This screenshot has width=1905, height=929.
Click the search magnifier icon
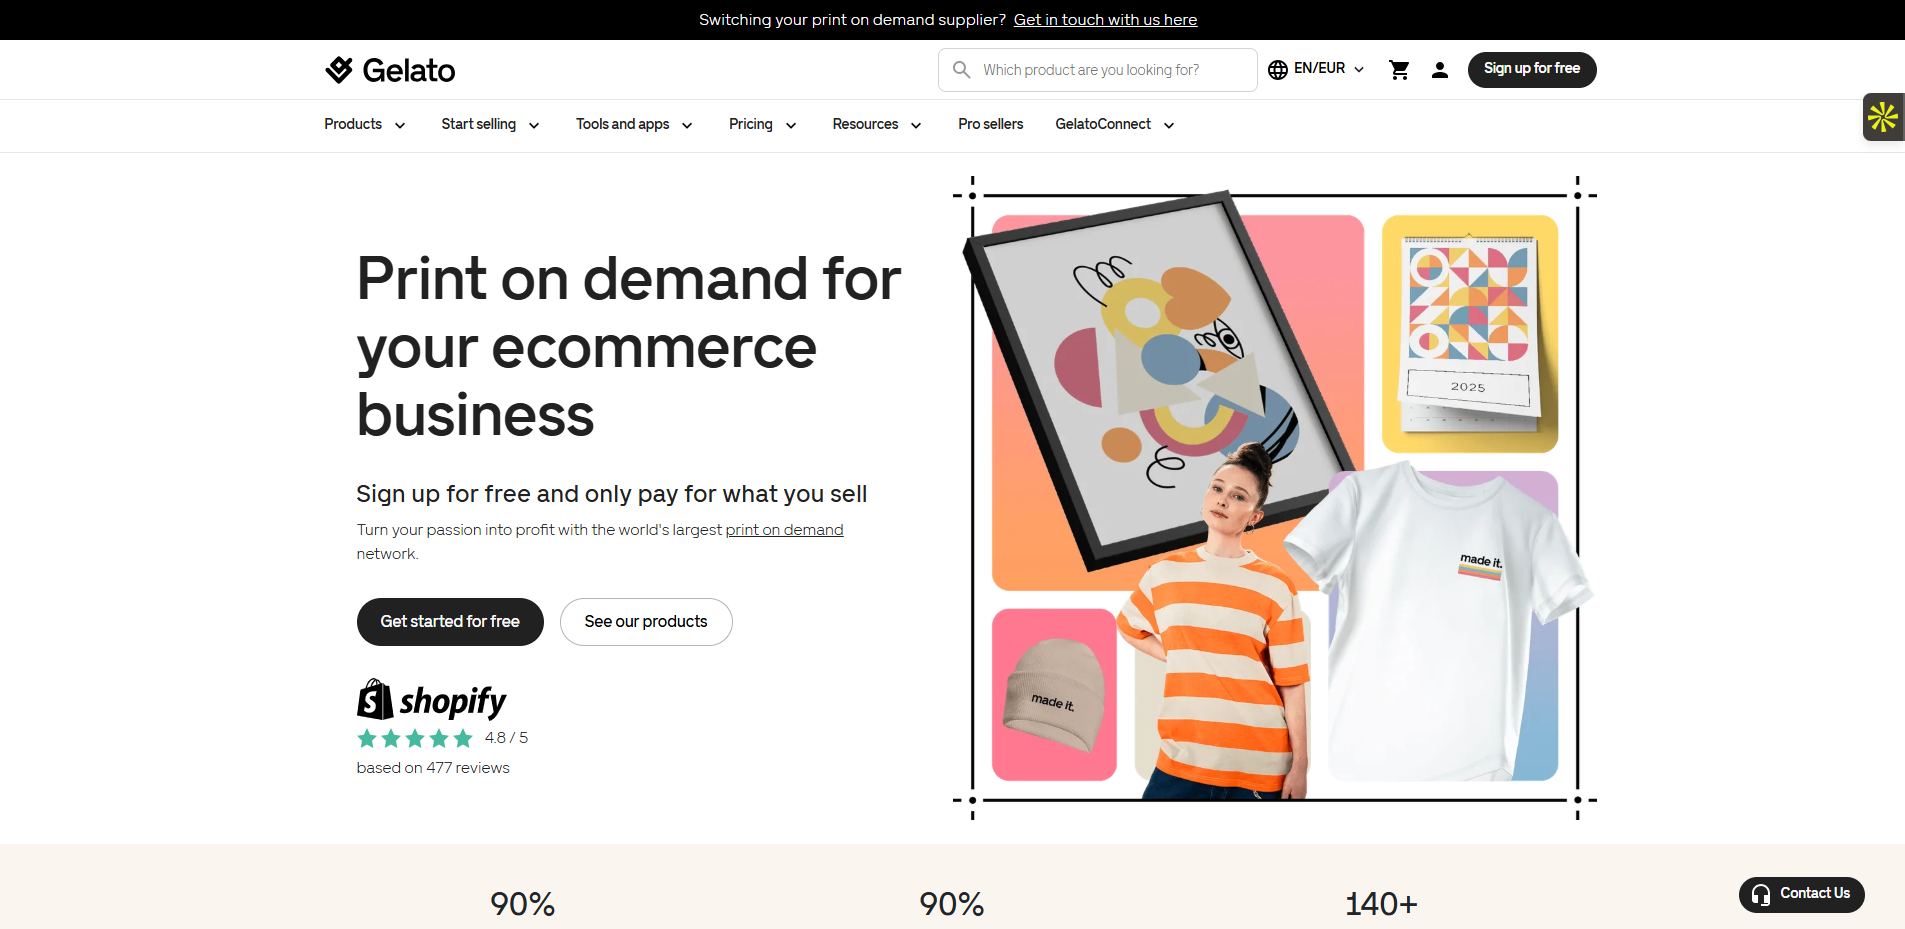coord(961,70)
